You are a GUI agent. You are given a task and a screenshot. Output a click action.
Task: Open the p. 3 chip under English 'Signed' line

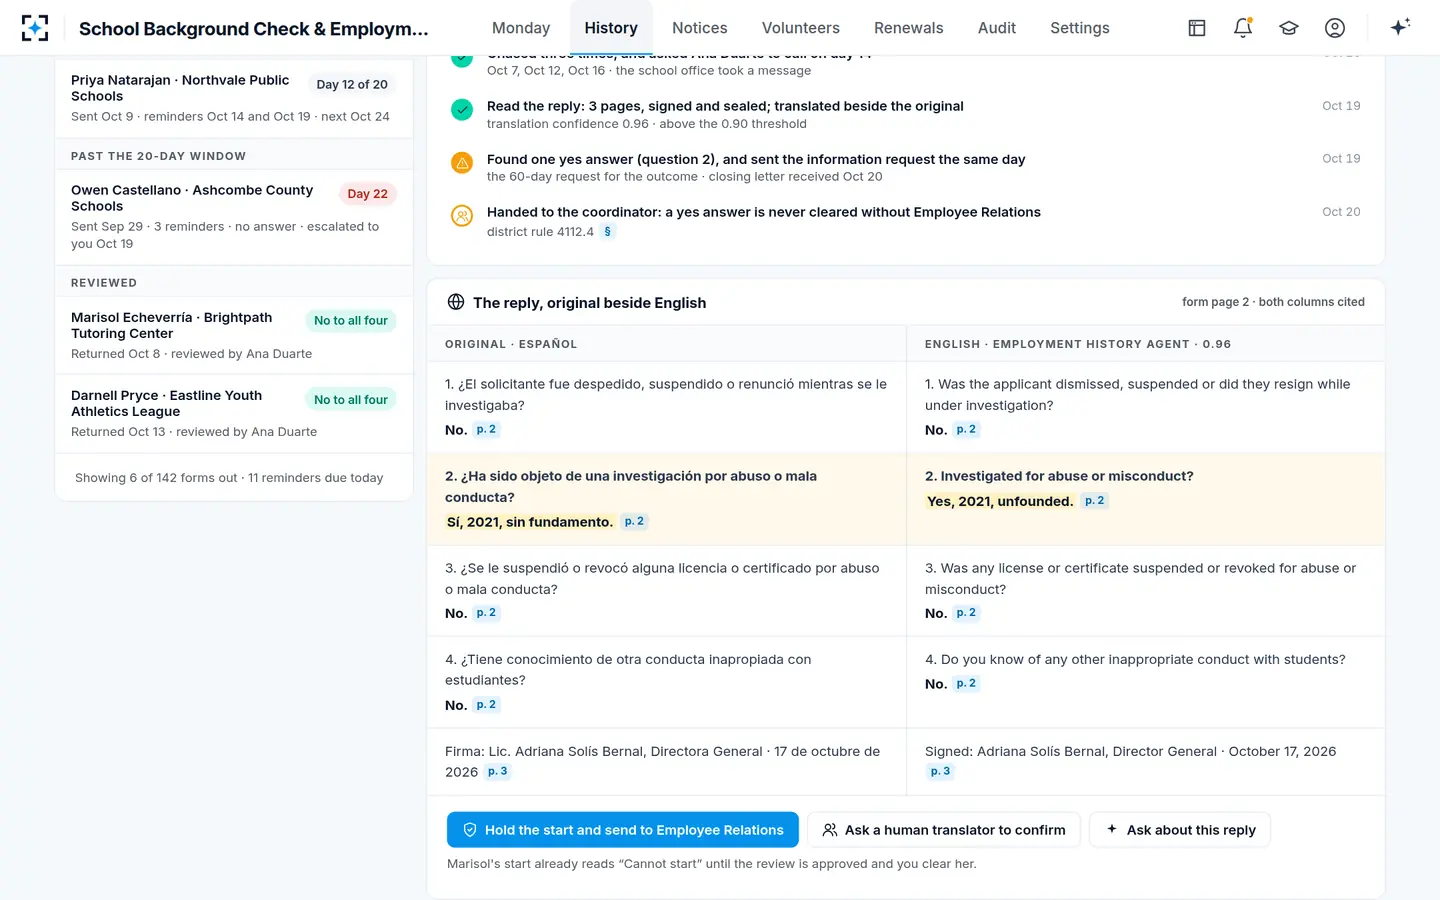(x=940, y=772)
